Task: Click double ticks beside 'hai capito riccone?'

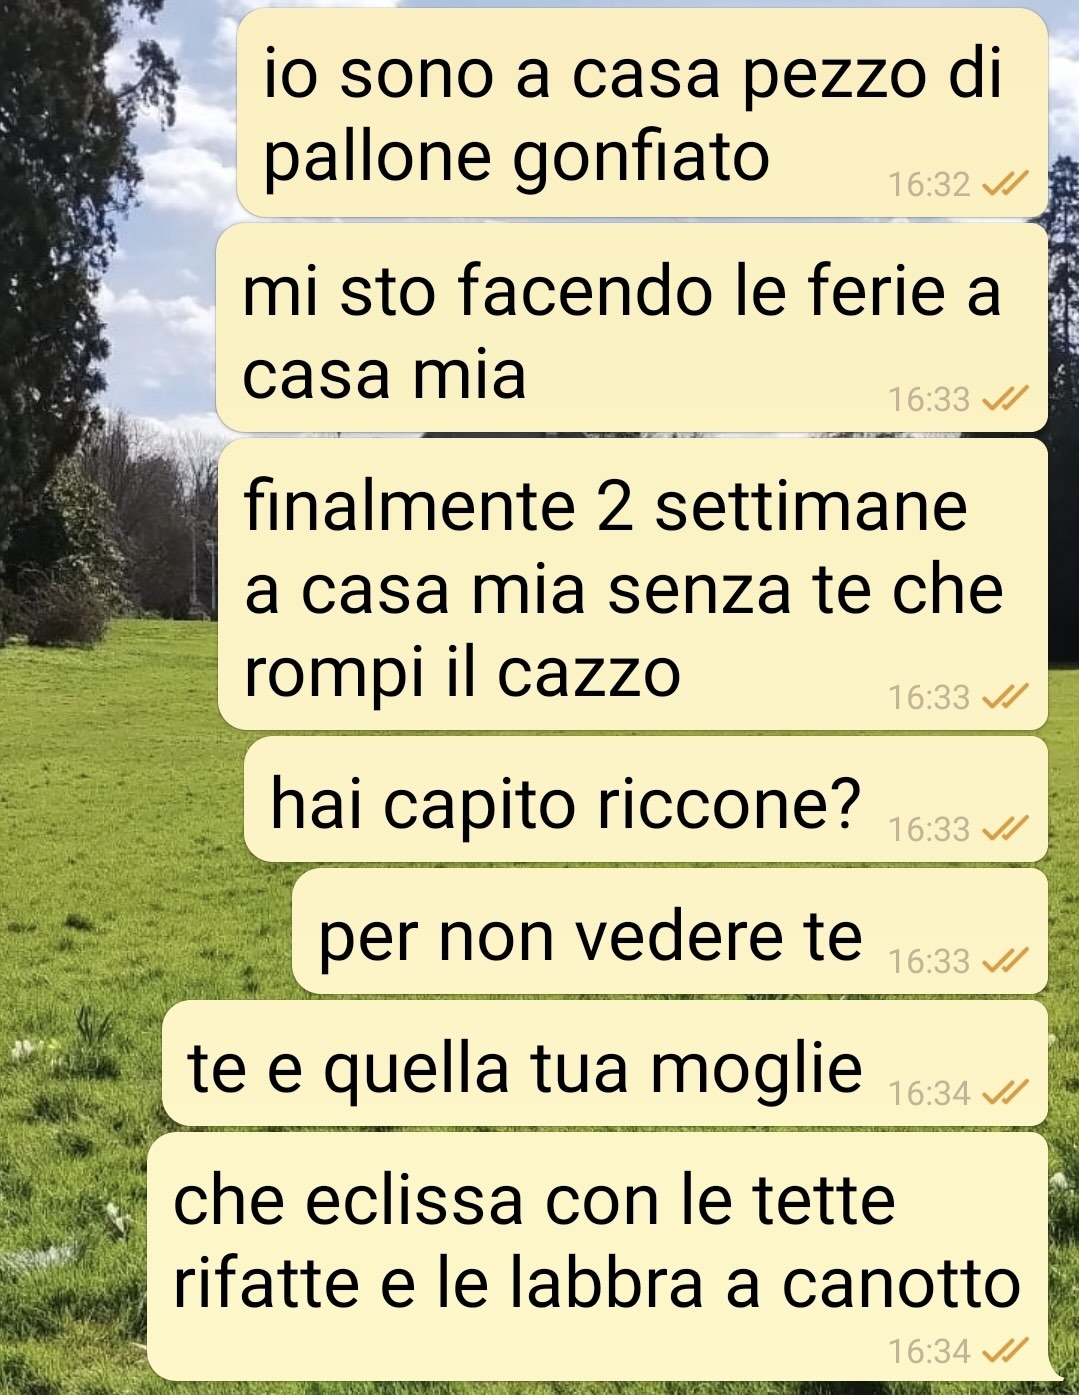Action: coord(1005,829)
